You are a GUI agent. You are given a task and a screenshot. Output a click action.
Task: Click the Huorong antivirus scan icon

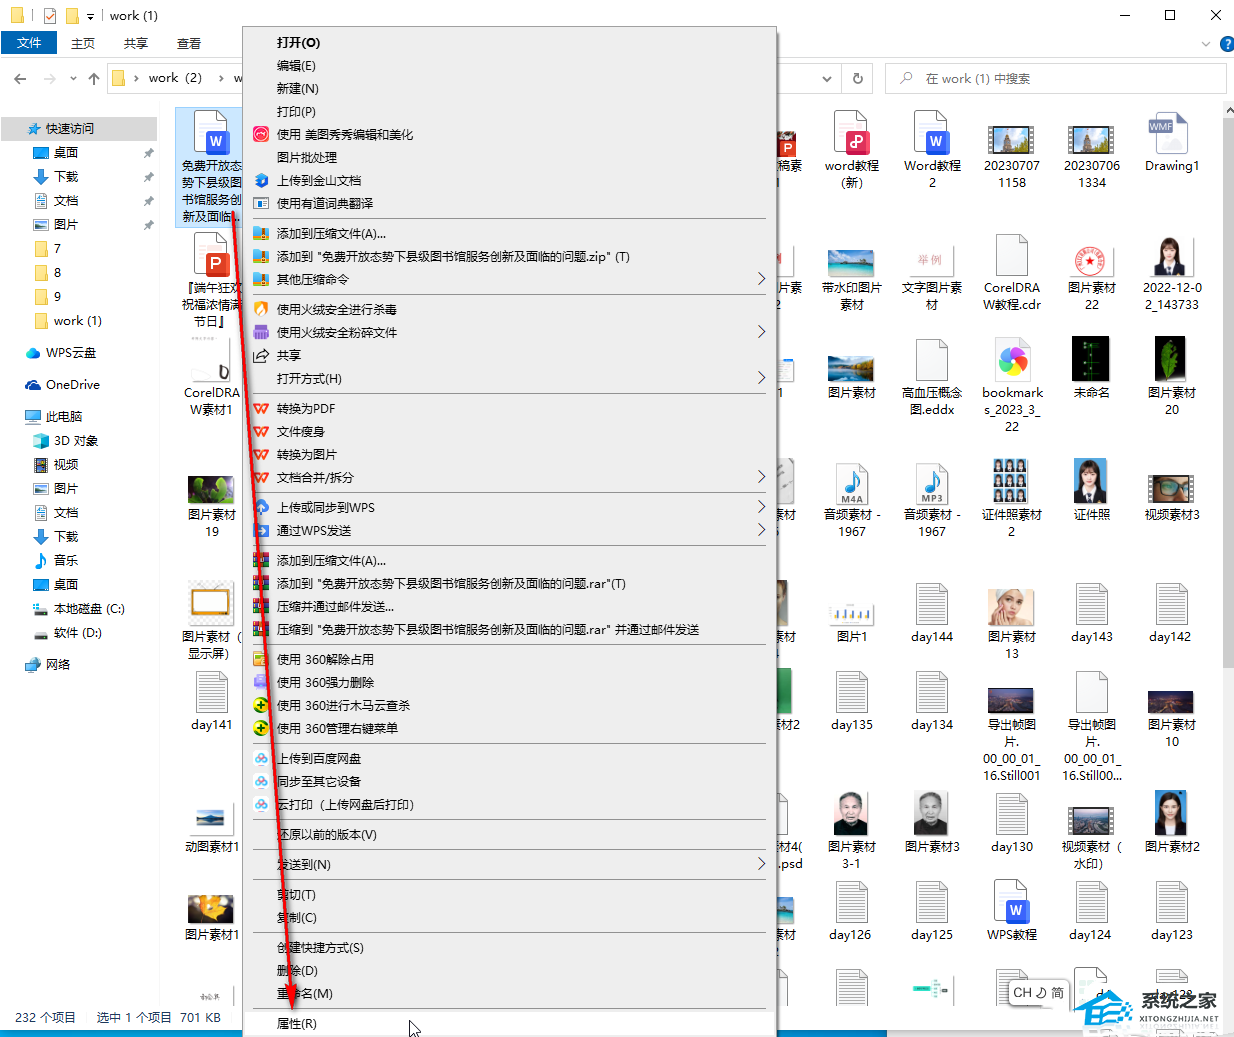(x=261, y=309)
